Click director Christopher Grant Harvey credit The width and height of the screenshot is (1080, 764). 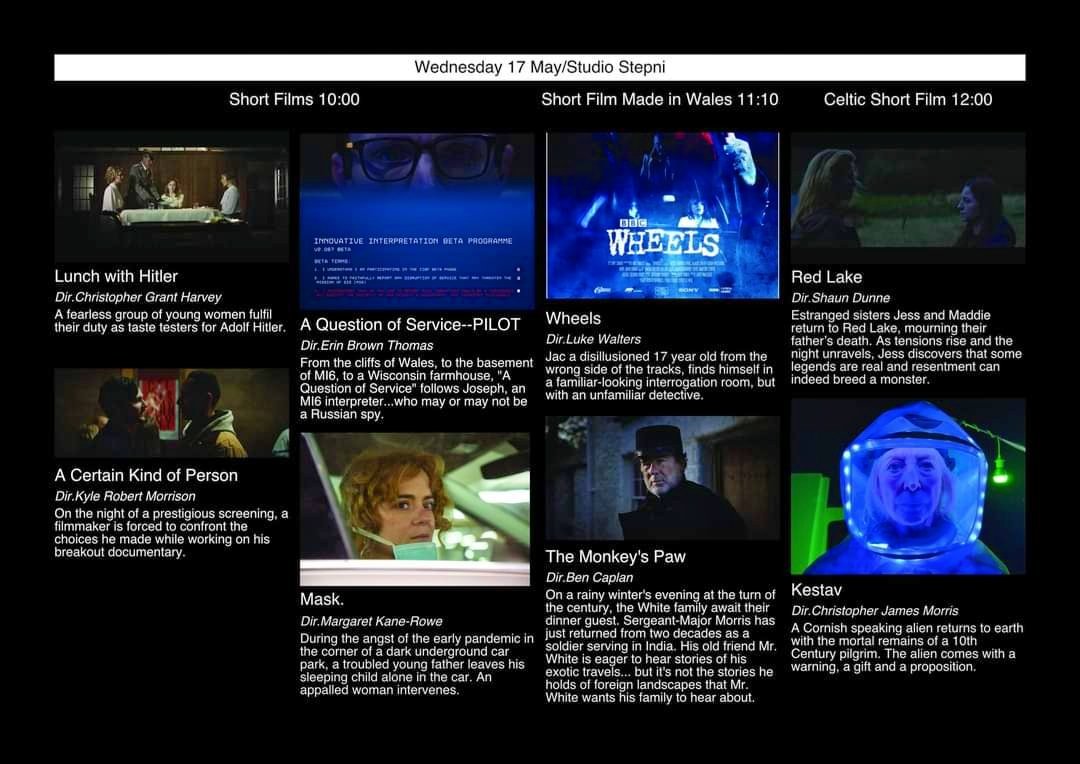tap(138, 297)
